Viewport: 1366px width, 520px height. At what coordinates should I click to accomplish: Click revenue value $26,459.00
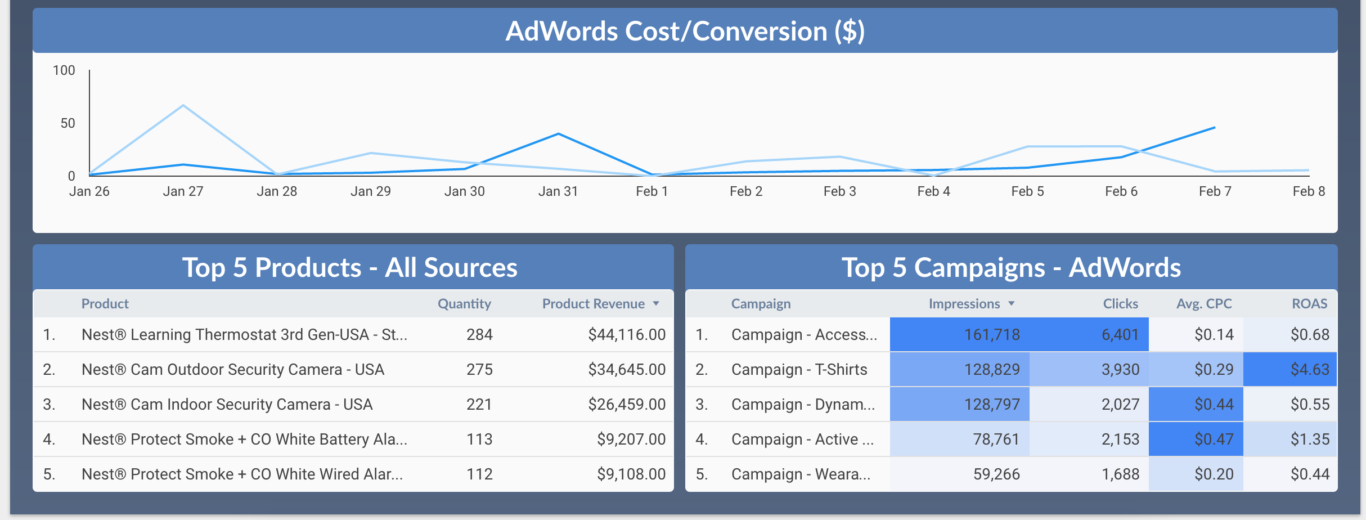[627, 404]
